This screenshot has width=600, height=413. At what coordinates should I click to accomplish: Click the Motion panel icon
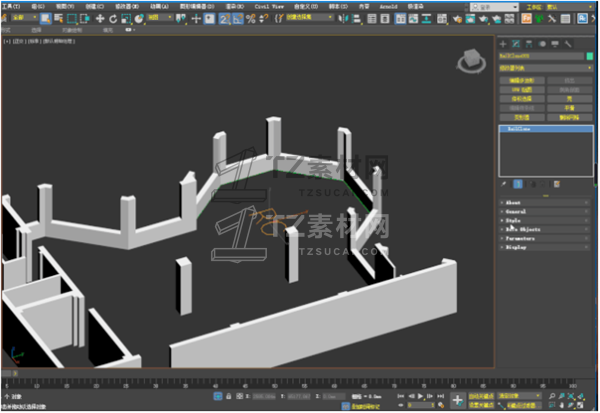point(542,44)
